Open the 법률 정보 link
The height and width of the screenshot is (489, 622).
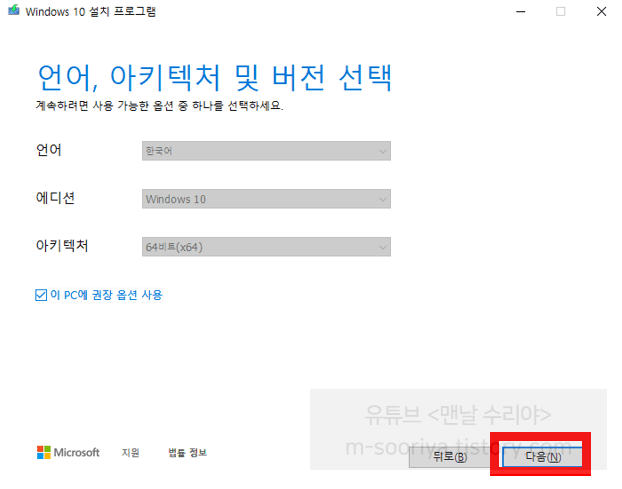(187, 453)
